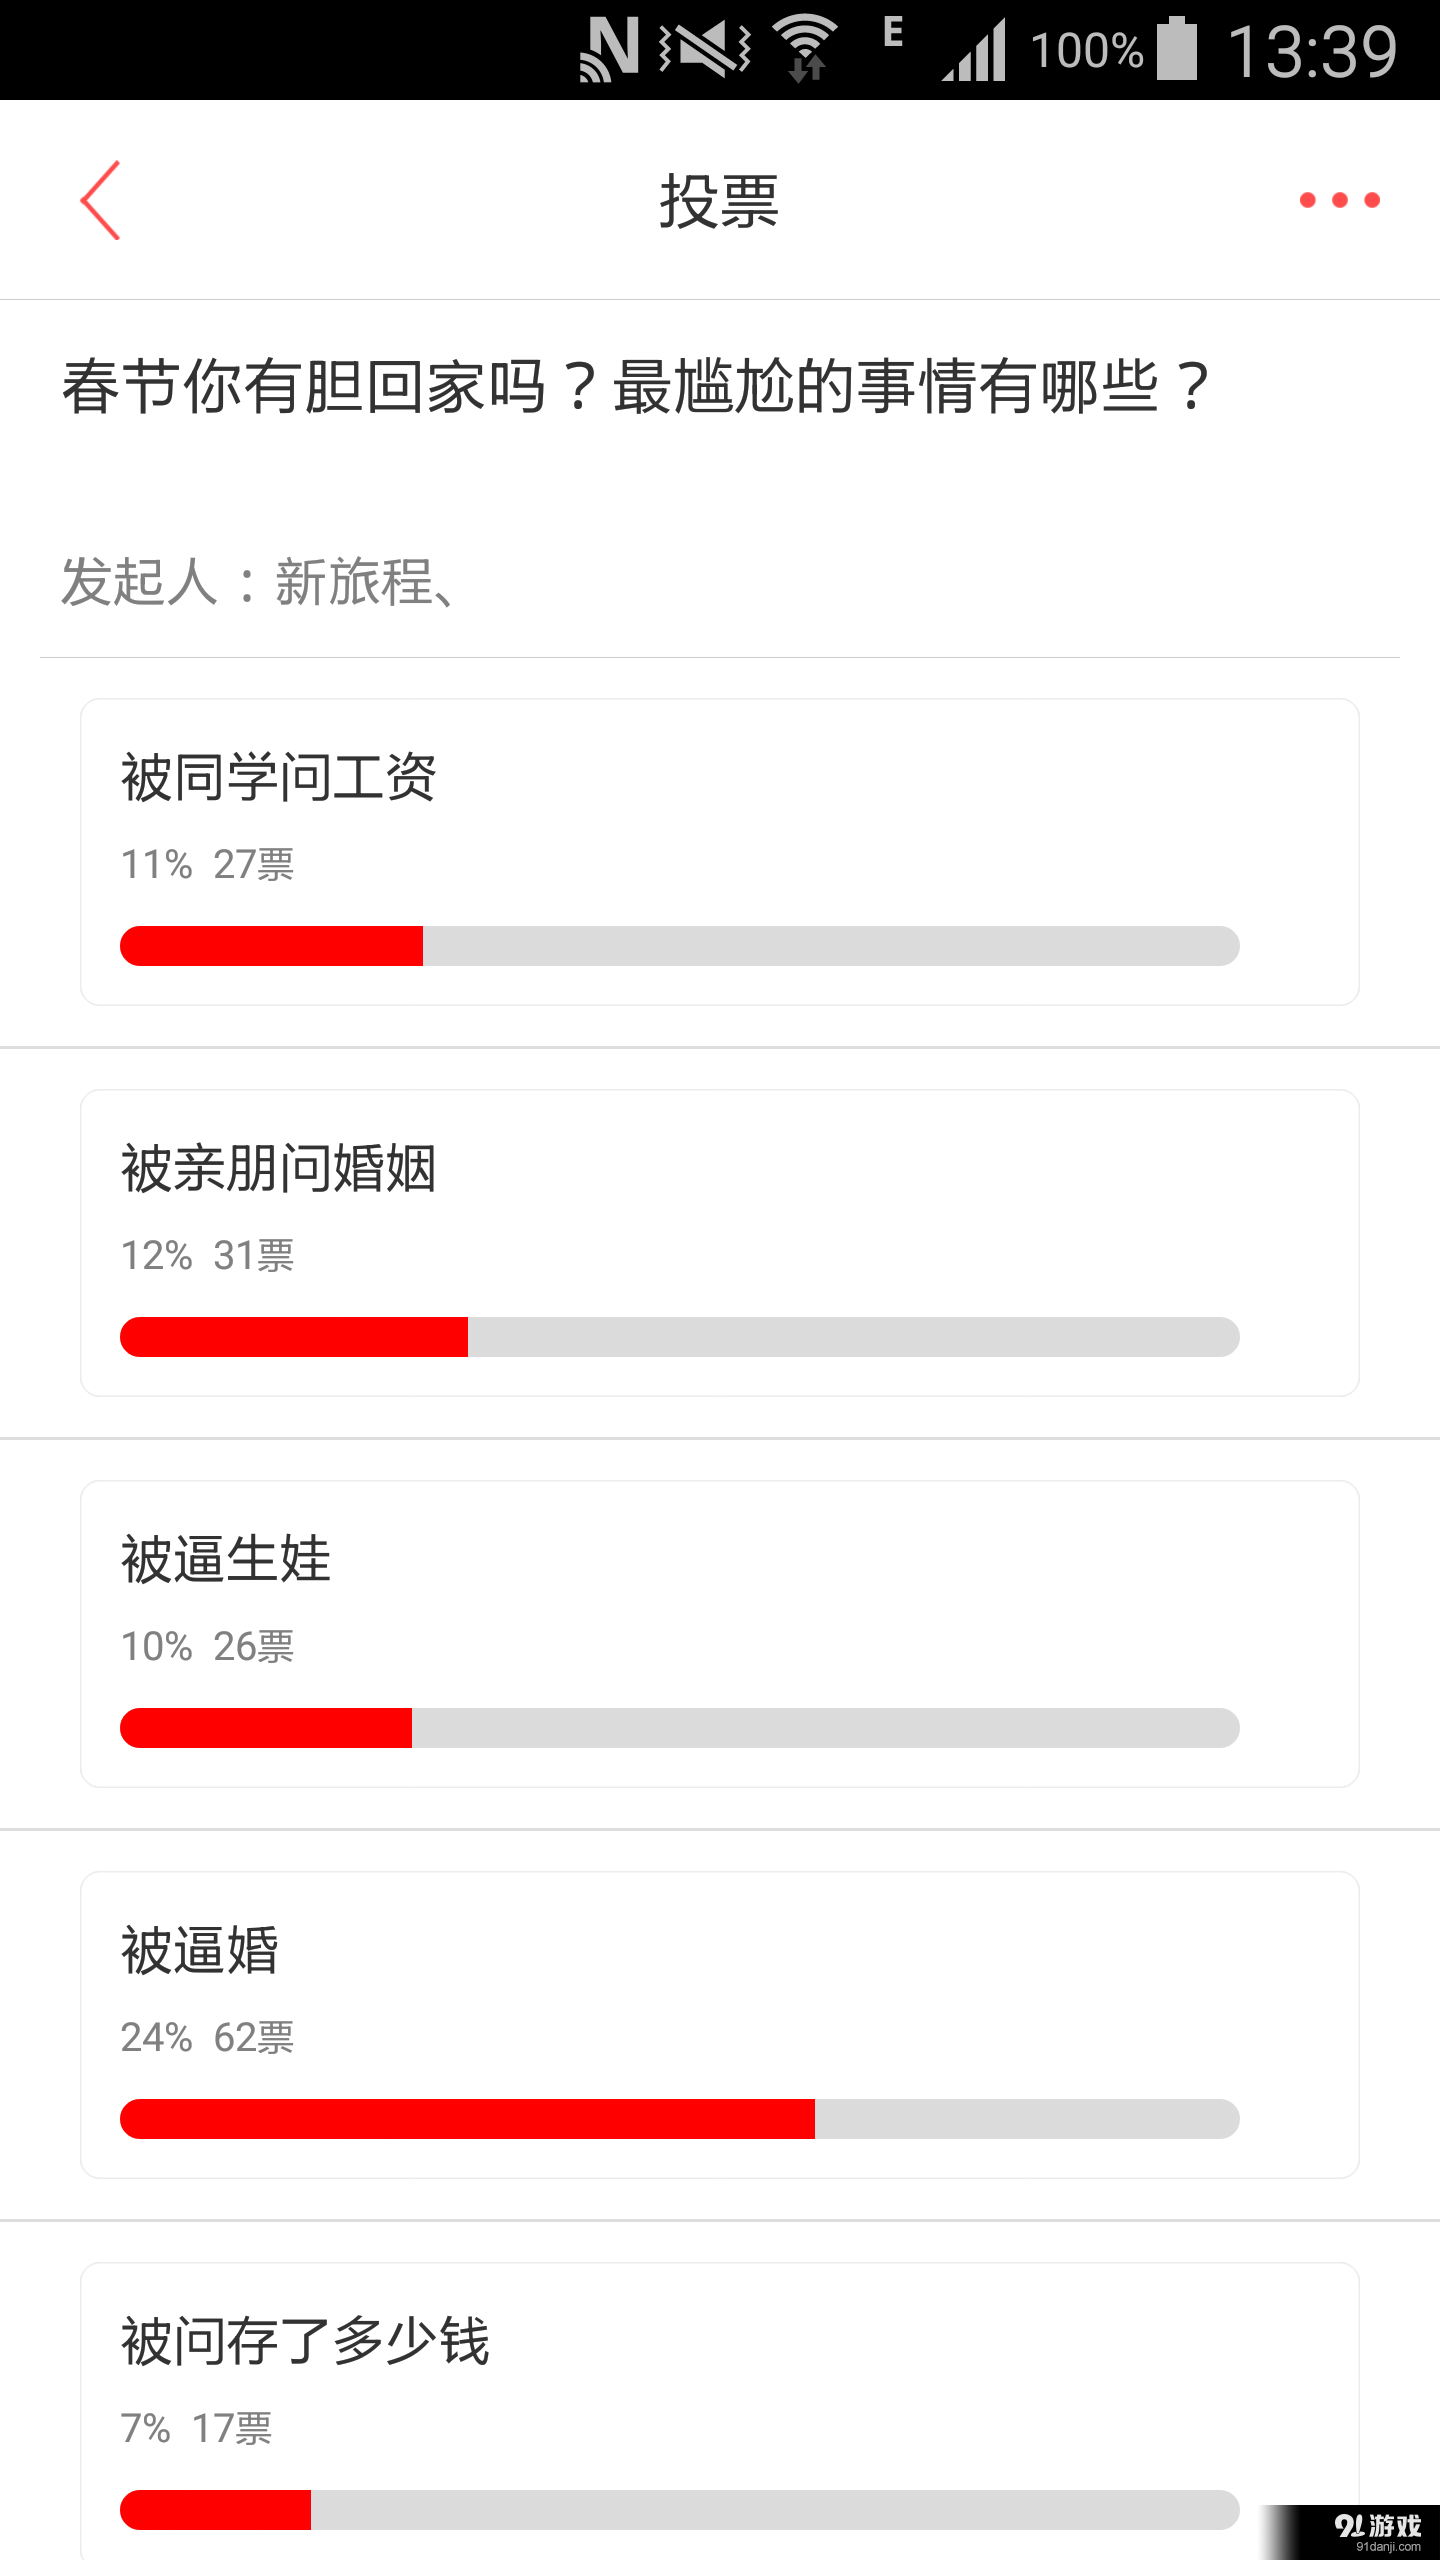Tap the cellular signal strength icon

tap(973, 50)
